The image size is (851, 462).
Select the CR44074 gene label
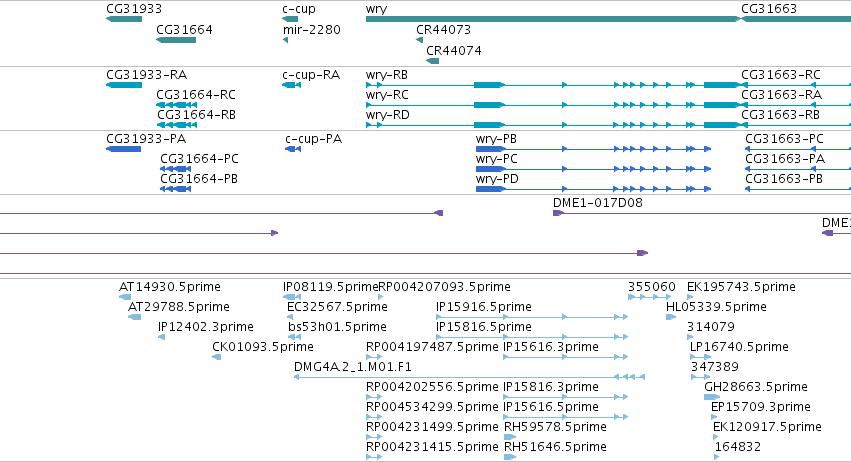pos(454,50)
